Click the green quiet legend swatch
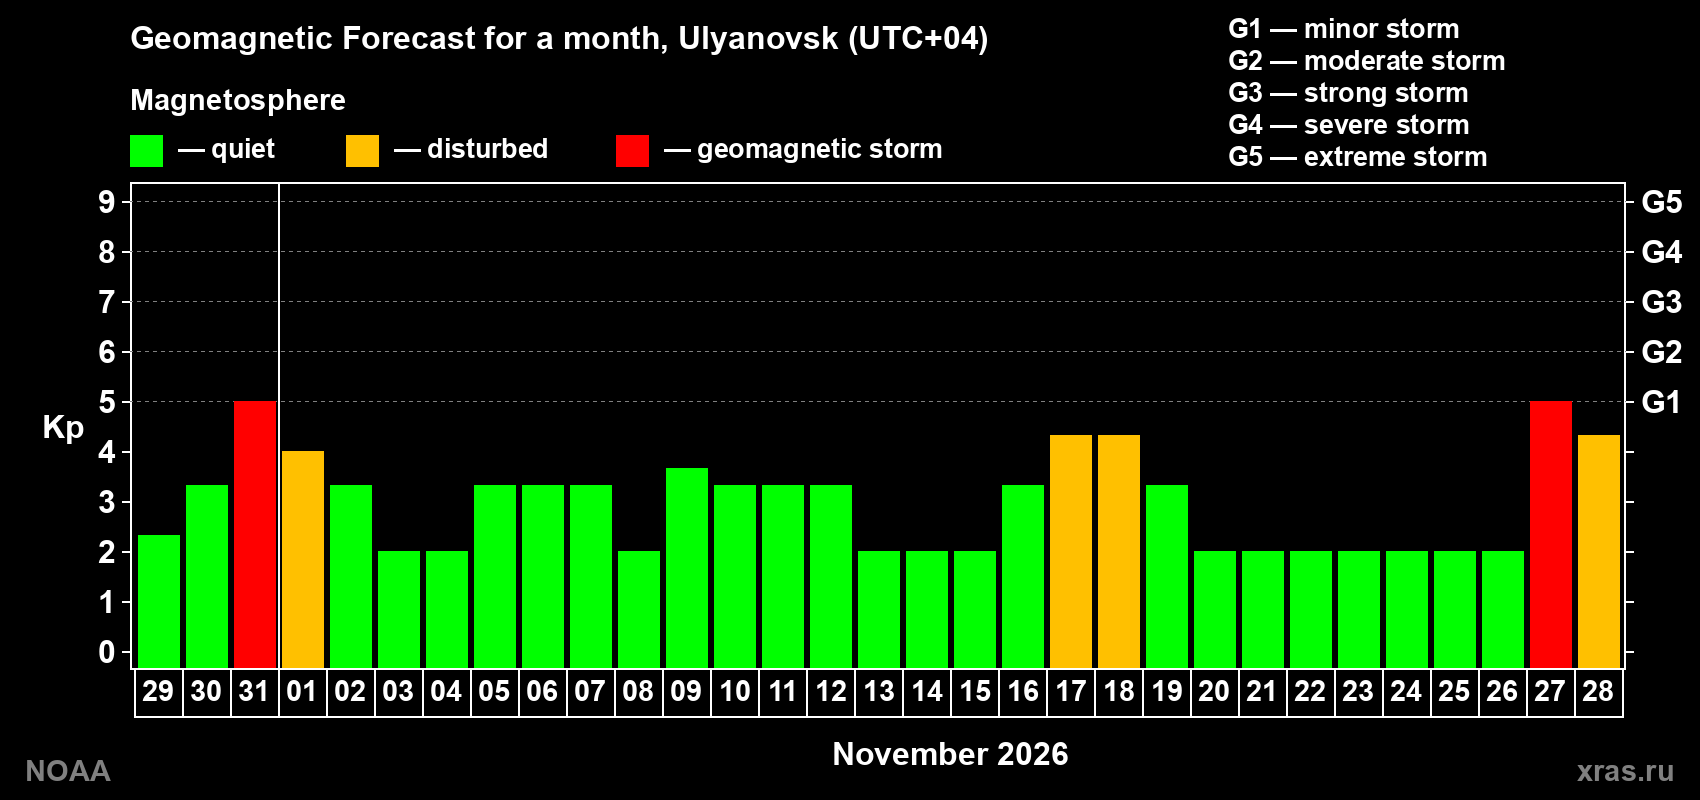 point(146,151)
